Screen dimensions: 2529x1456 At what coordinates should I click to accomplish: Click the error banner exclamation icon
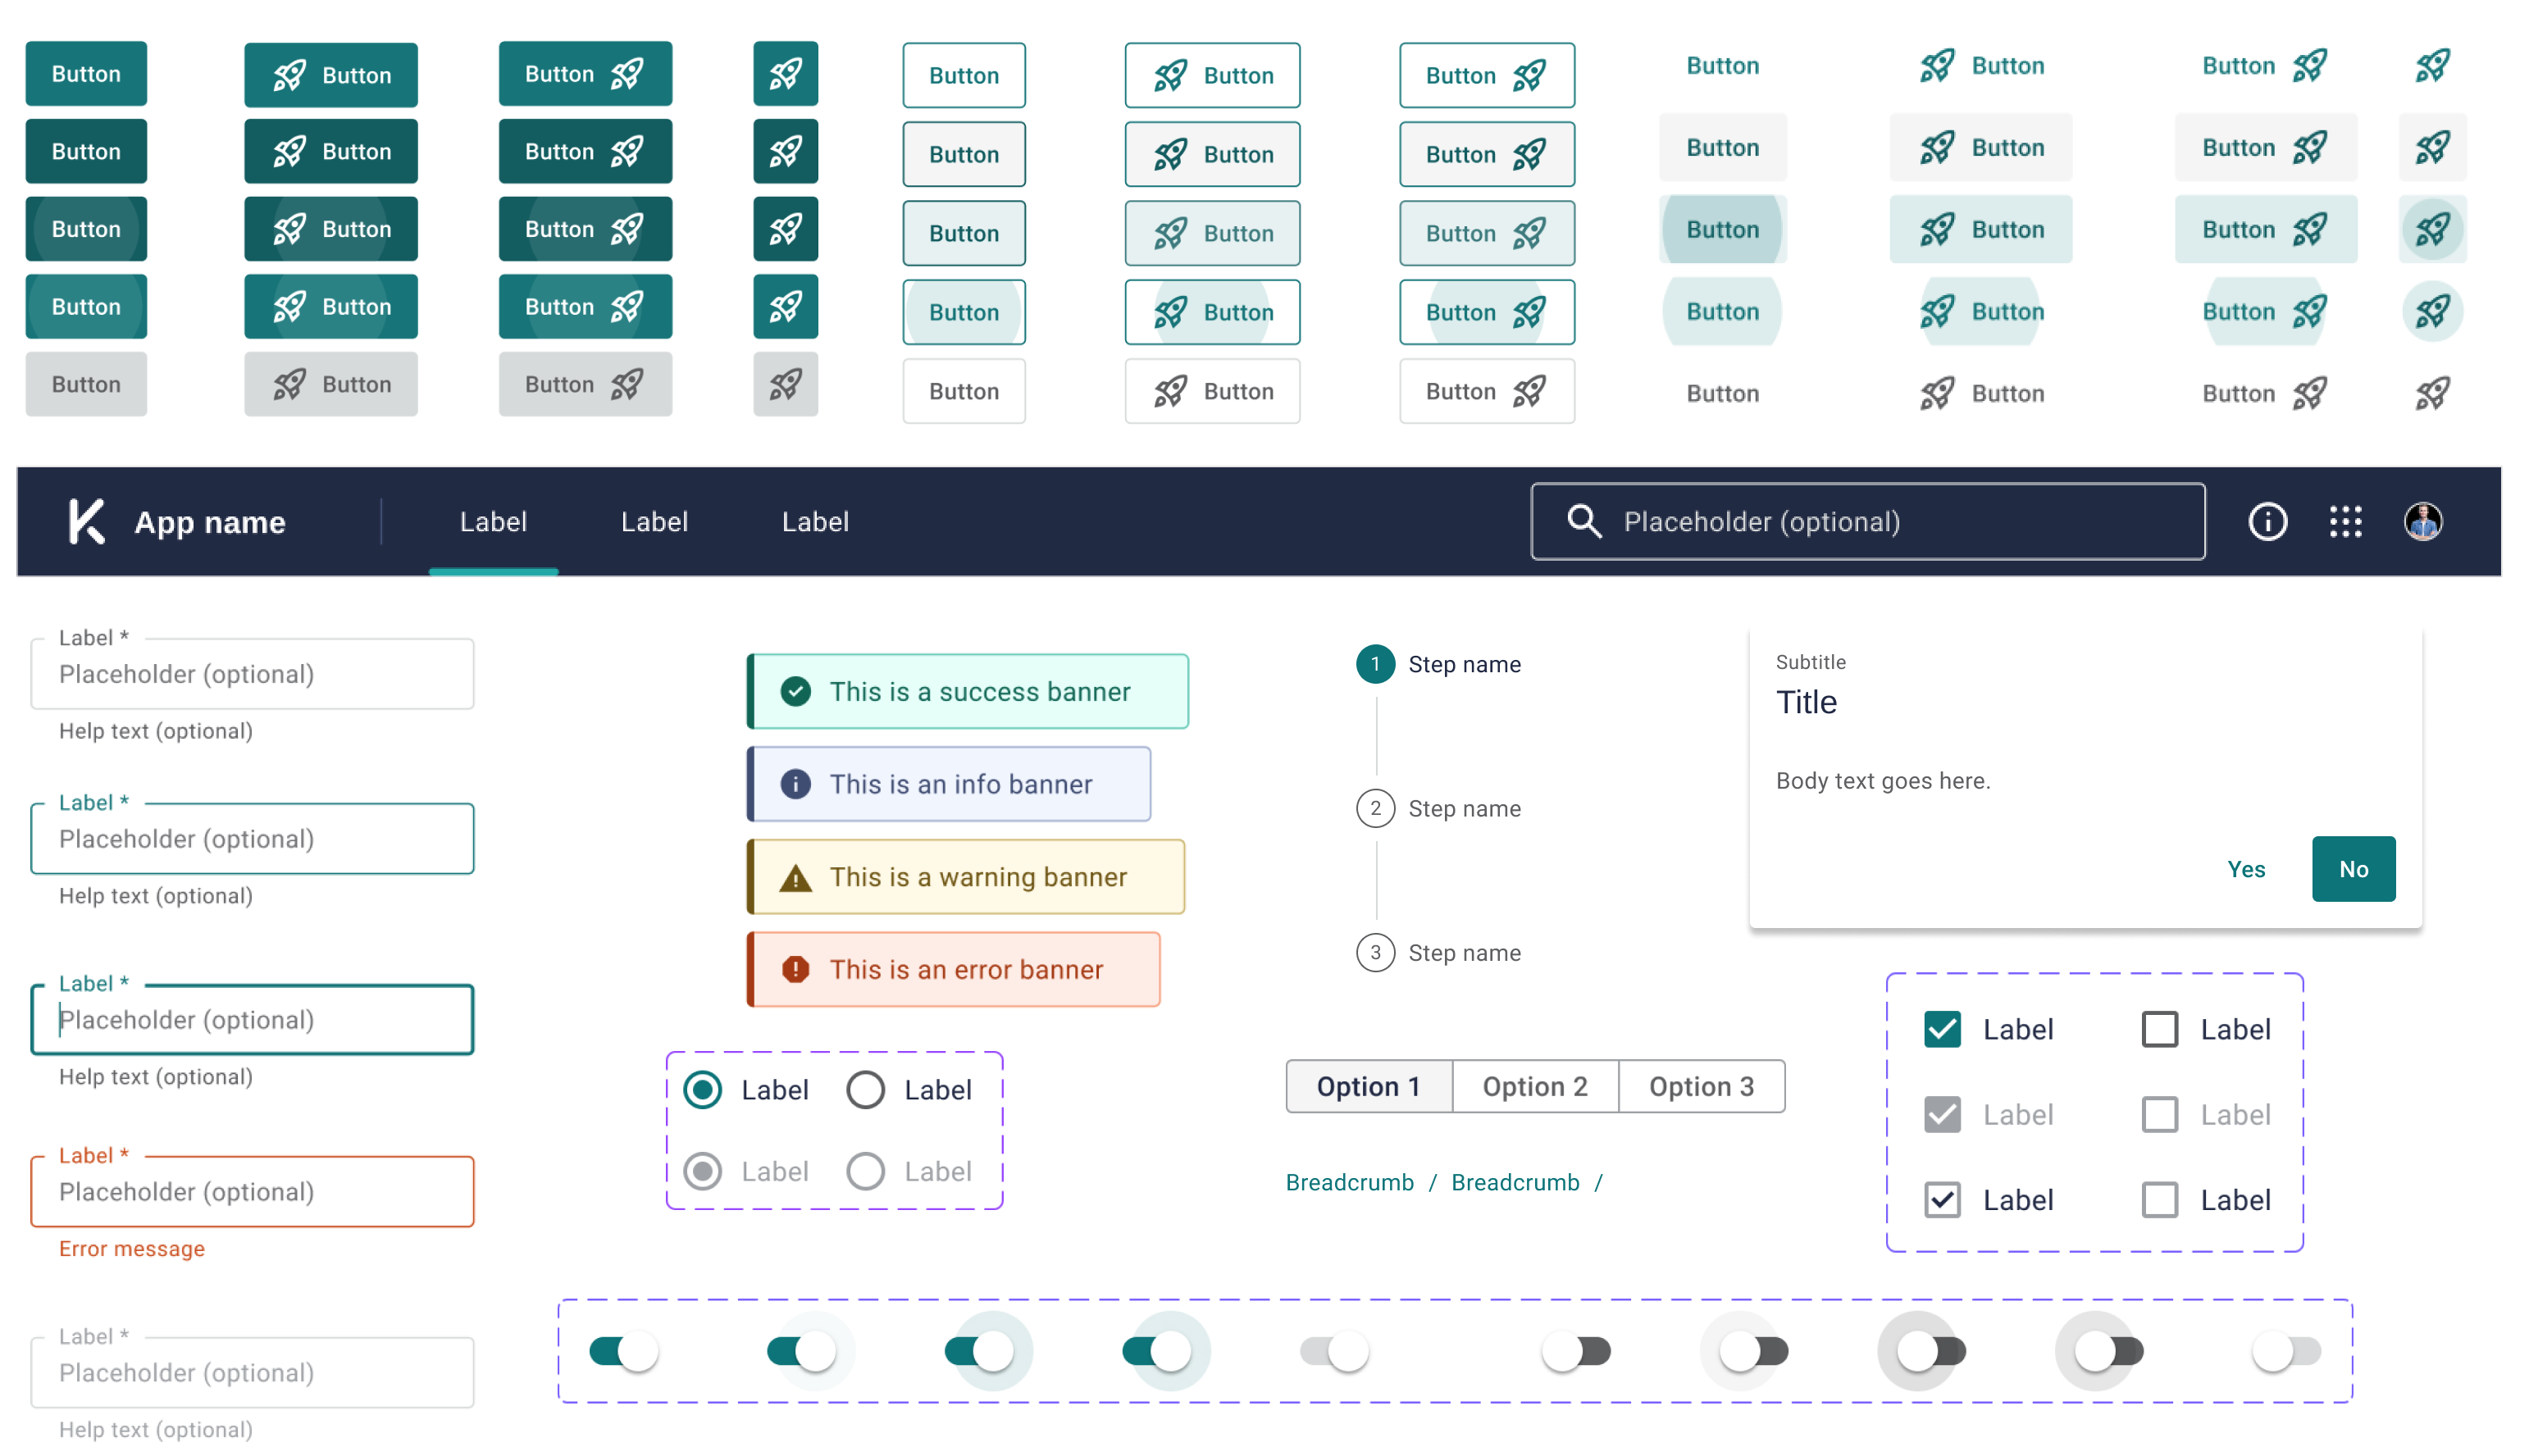(x=795, y=969)
